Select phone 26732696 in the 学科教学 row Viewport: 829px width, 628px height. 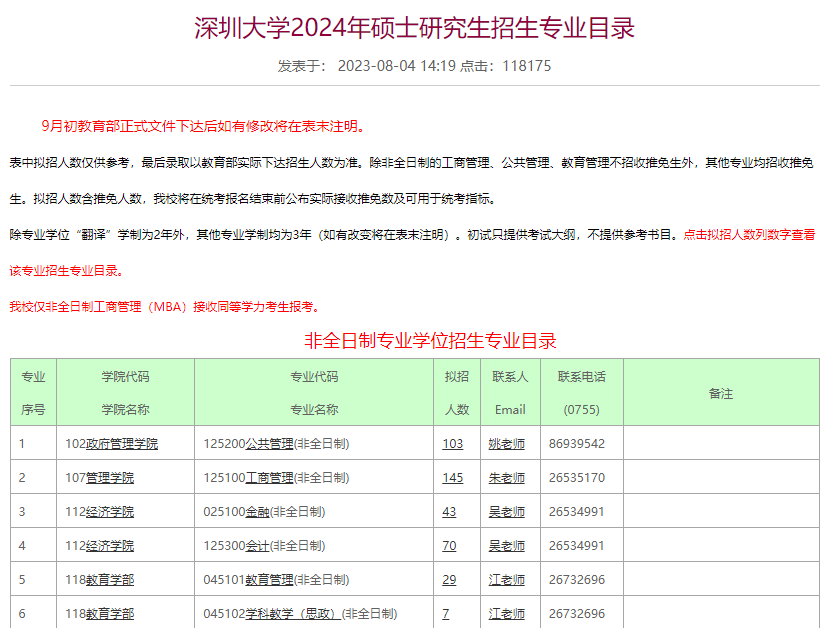pos(577,614)
